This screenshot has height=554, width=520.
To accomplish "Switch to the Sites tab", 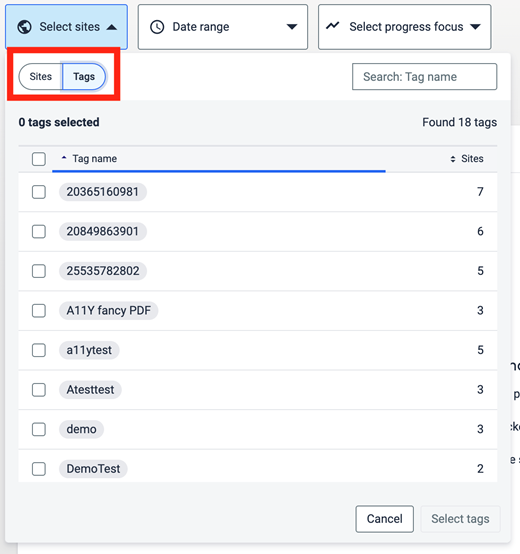I will click(41, 76).
